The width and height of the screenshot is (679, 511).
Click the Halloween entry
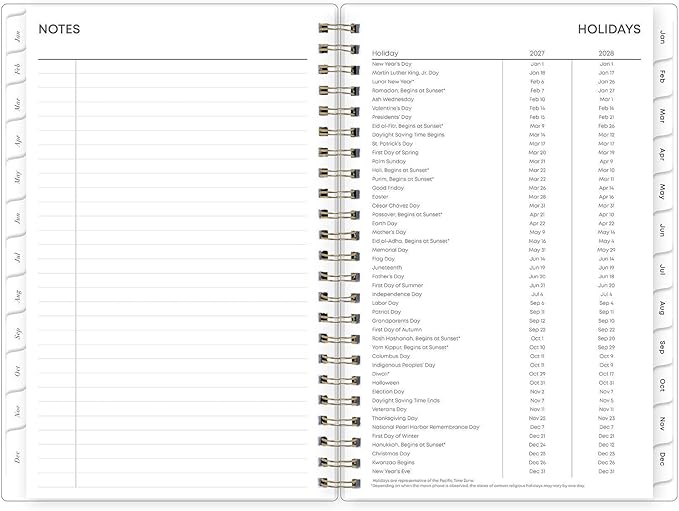(385, 383)
